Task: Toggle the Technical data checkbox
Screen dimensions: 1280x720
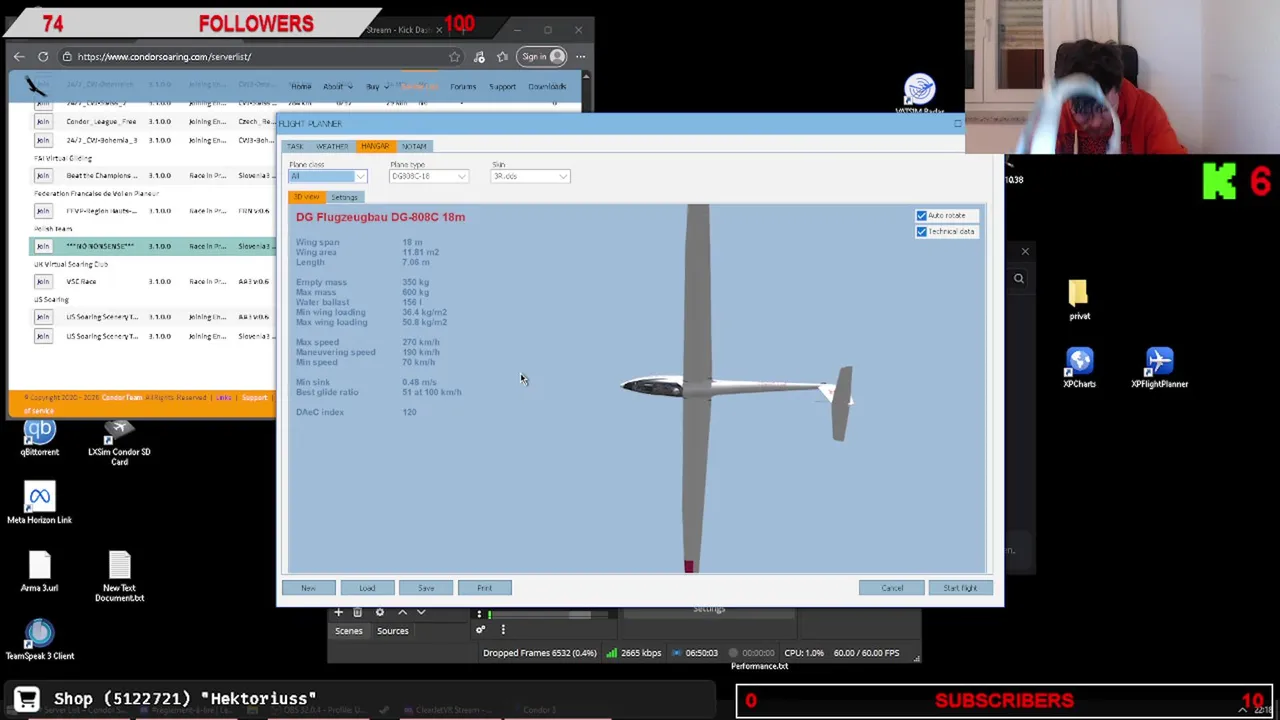Action: click(x=921, y=232)
